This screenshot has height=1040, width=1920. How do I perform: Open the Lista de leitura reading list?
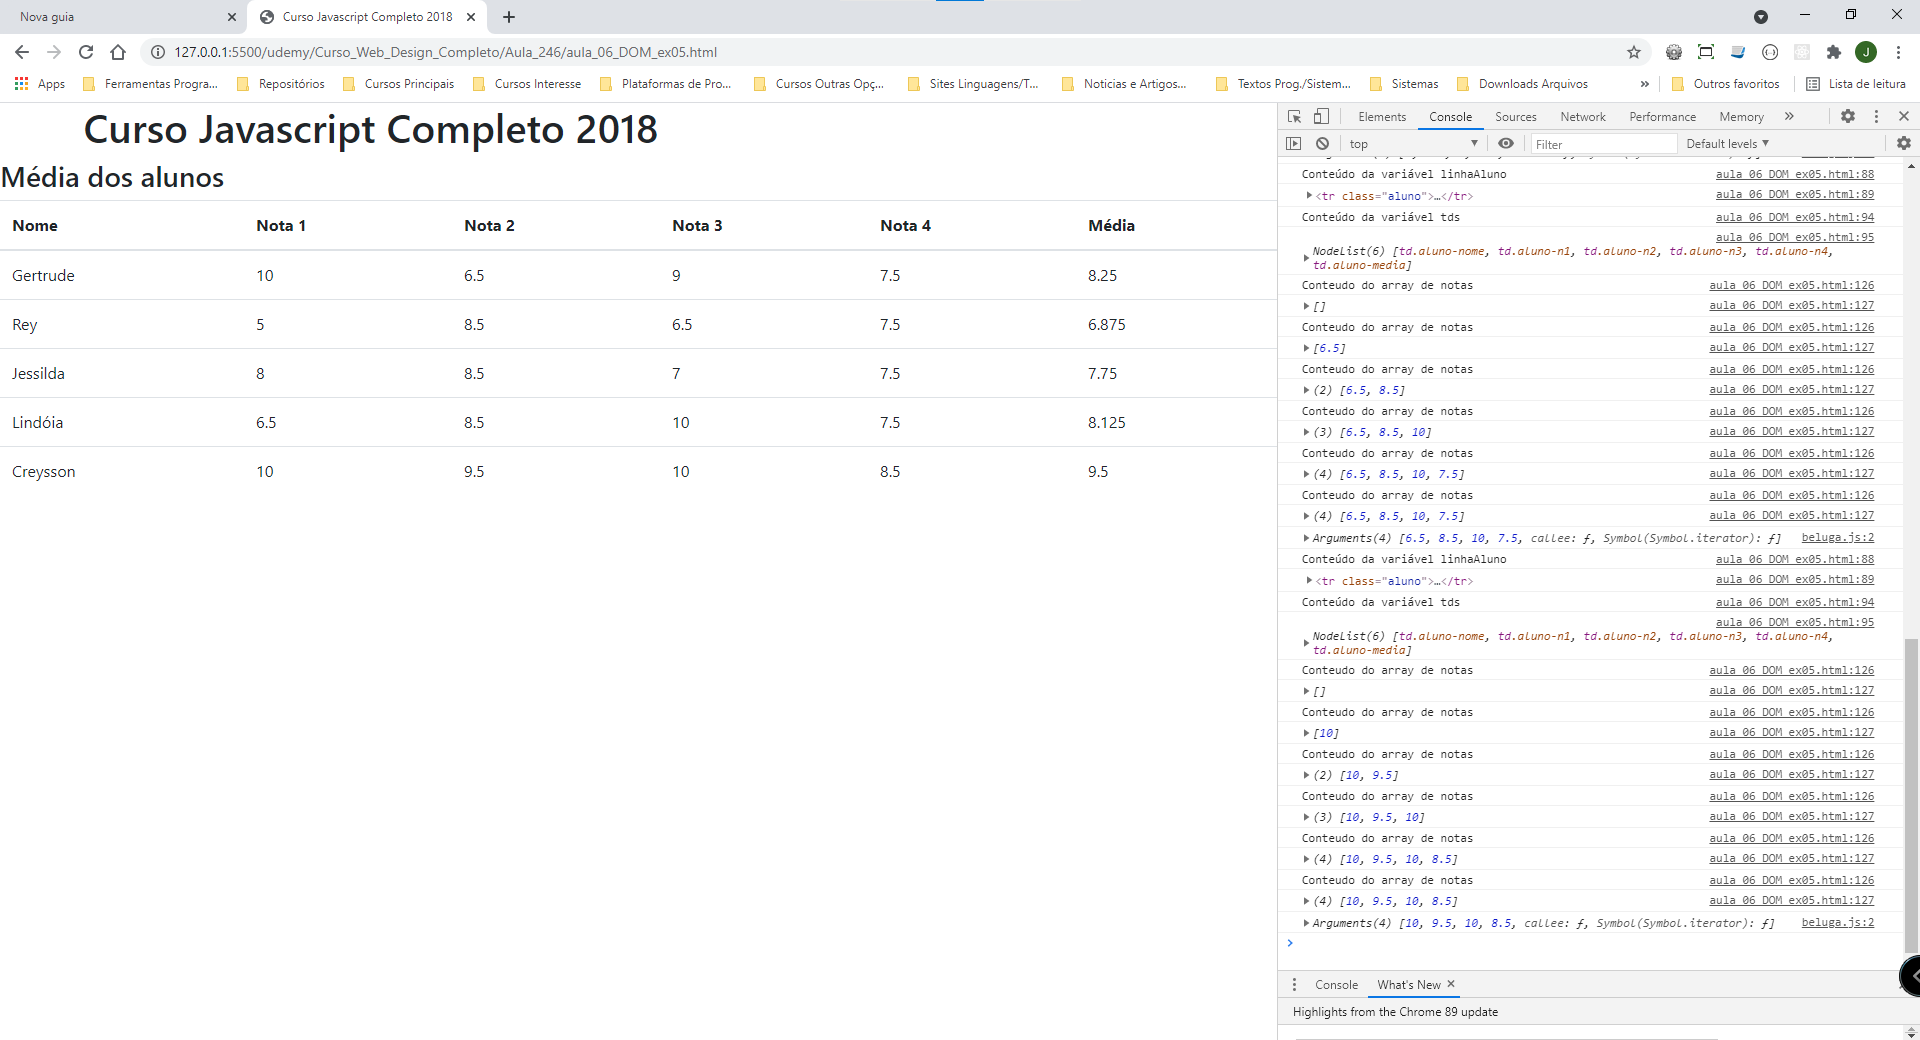[x=1856, y=84]
